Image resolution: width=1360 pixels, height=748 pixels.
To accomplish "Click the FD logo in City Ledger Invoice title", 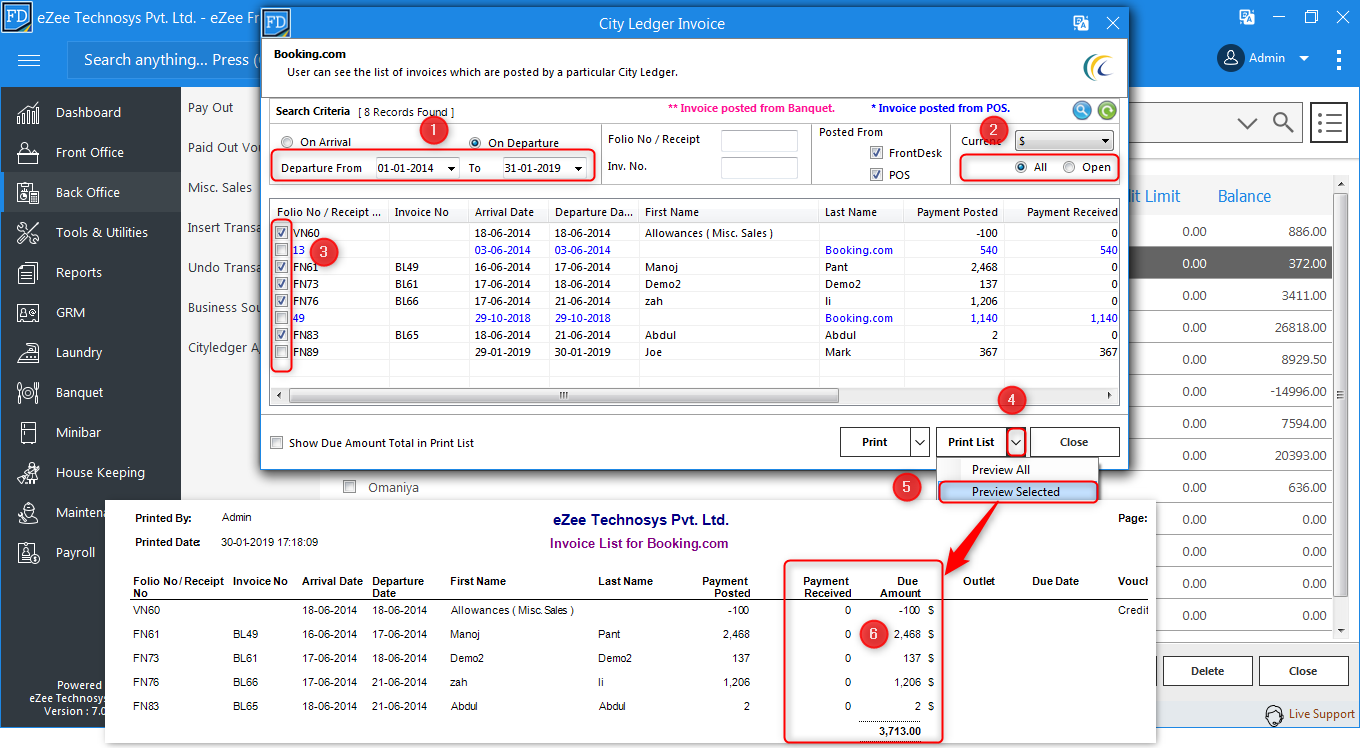I will 276,23.
